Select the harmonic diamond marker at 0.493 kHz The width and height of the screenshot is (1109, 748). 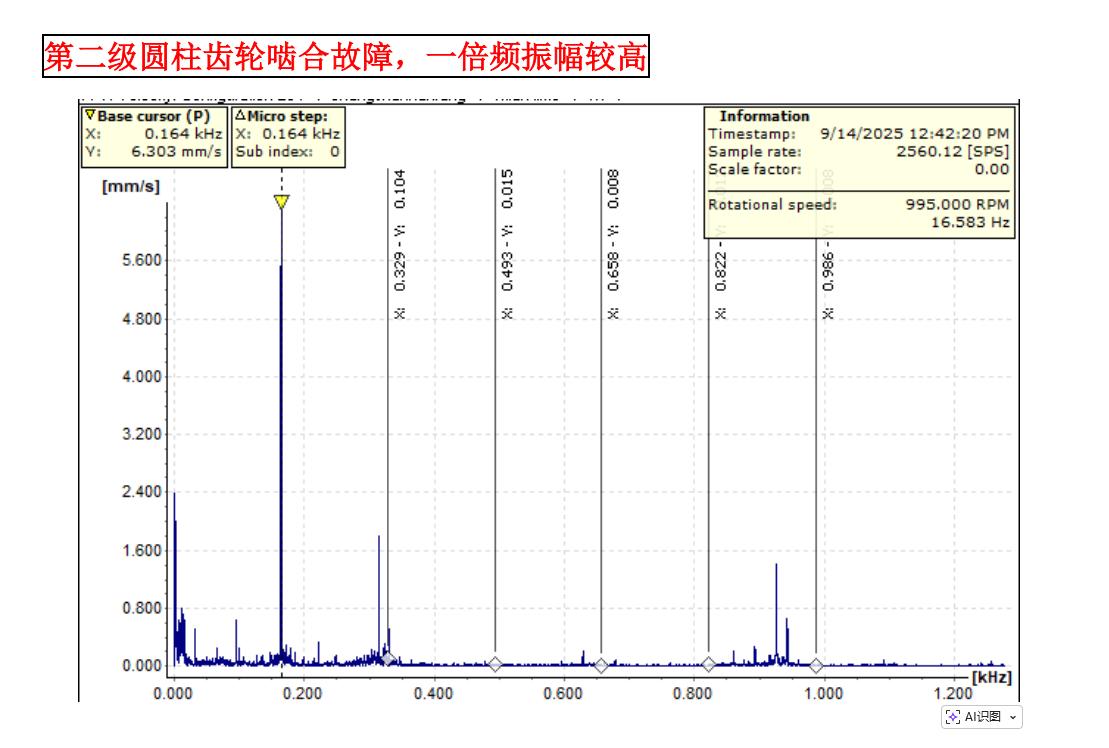(495, 664)
